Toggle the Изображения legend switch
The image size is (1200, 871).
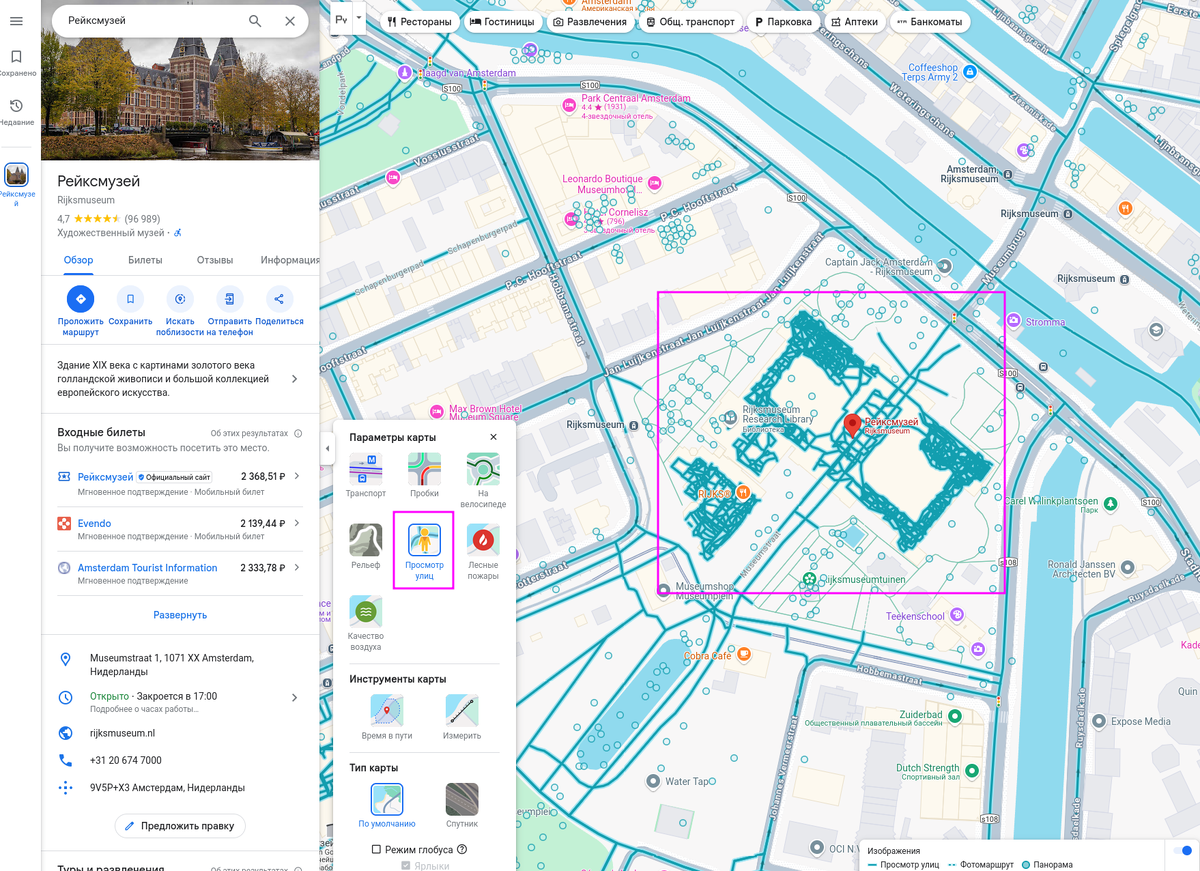[x=1181, y=850]
